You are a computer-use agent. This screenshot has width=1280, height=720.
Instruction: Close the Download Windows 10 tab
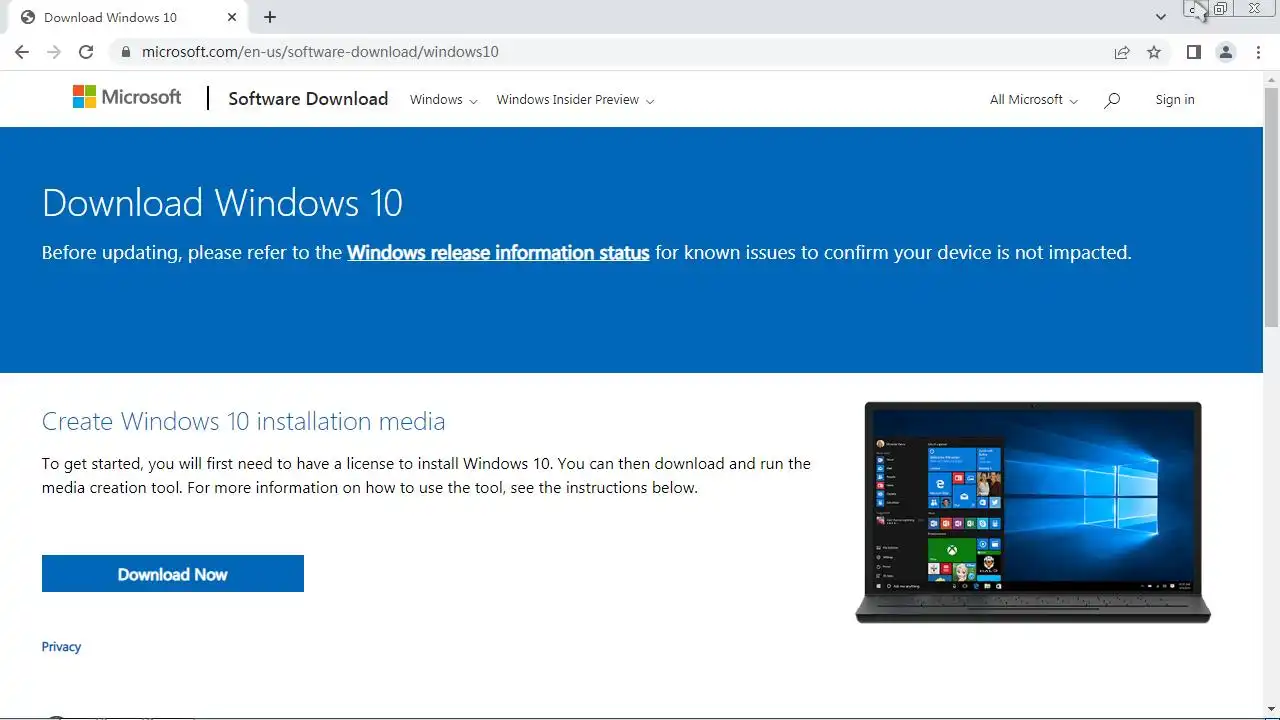232,17
